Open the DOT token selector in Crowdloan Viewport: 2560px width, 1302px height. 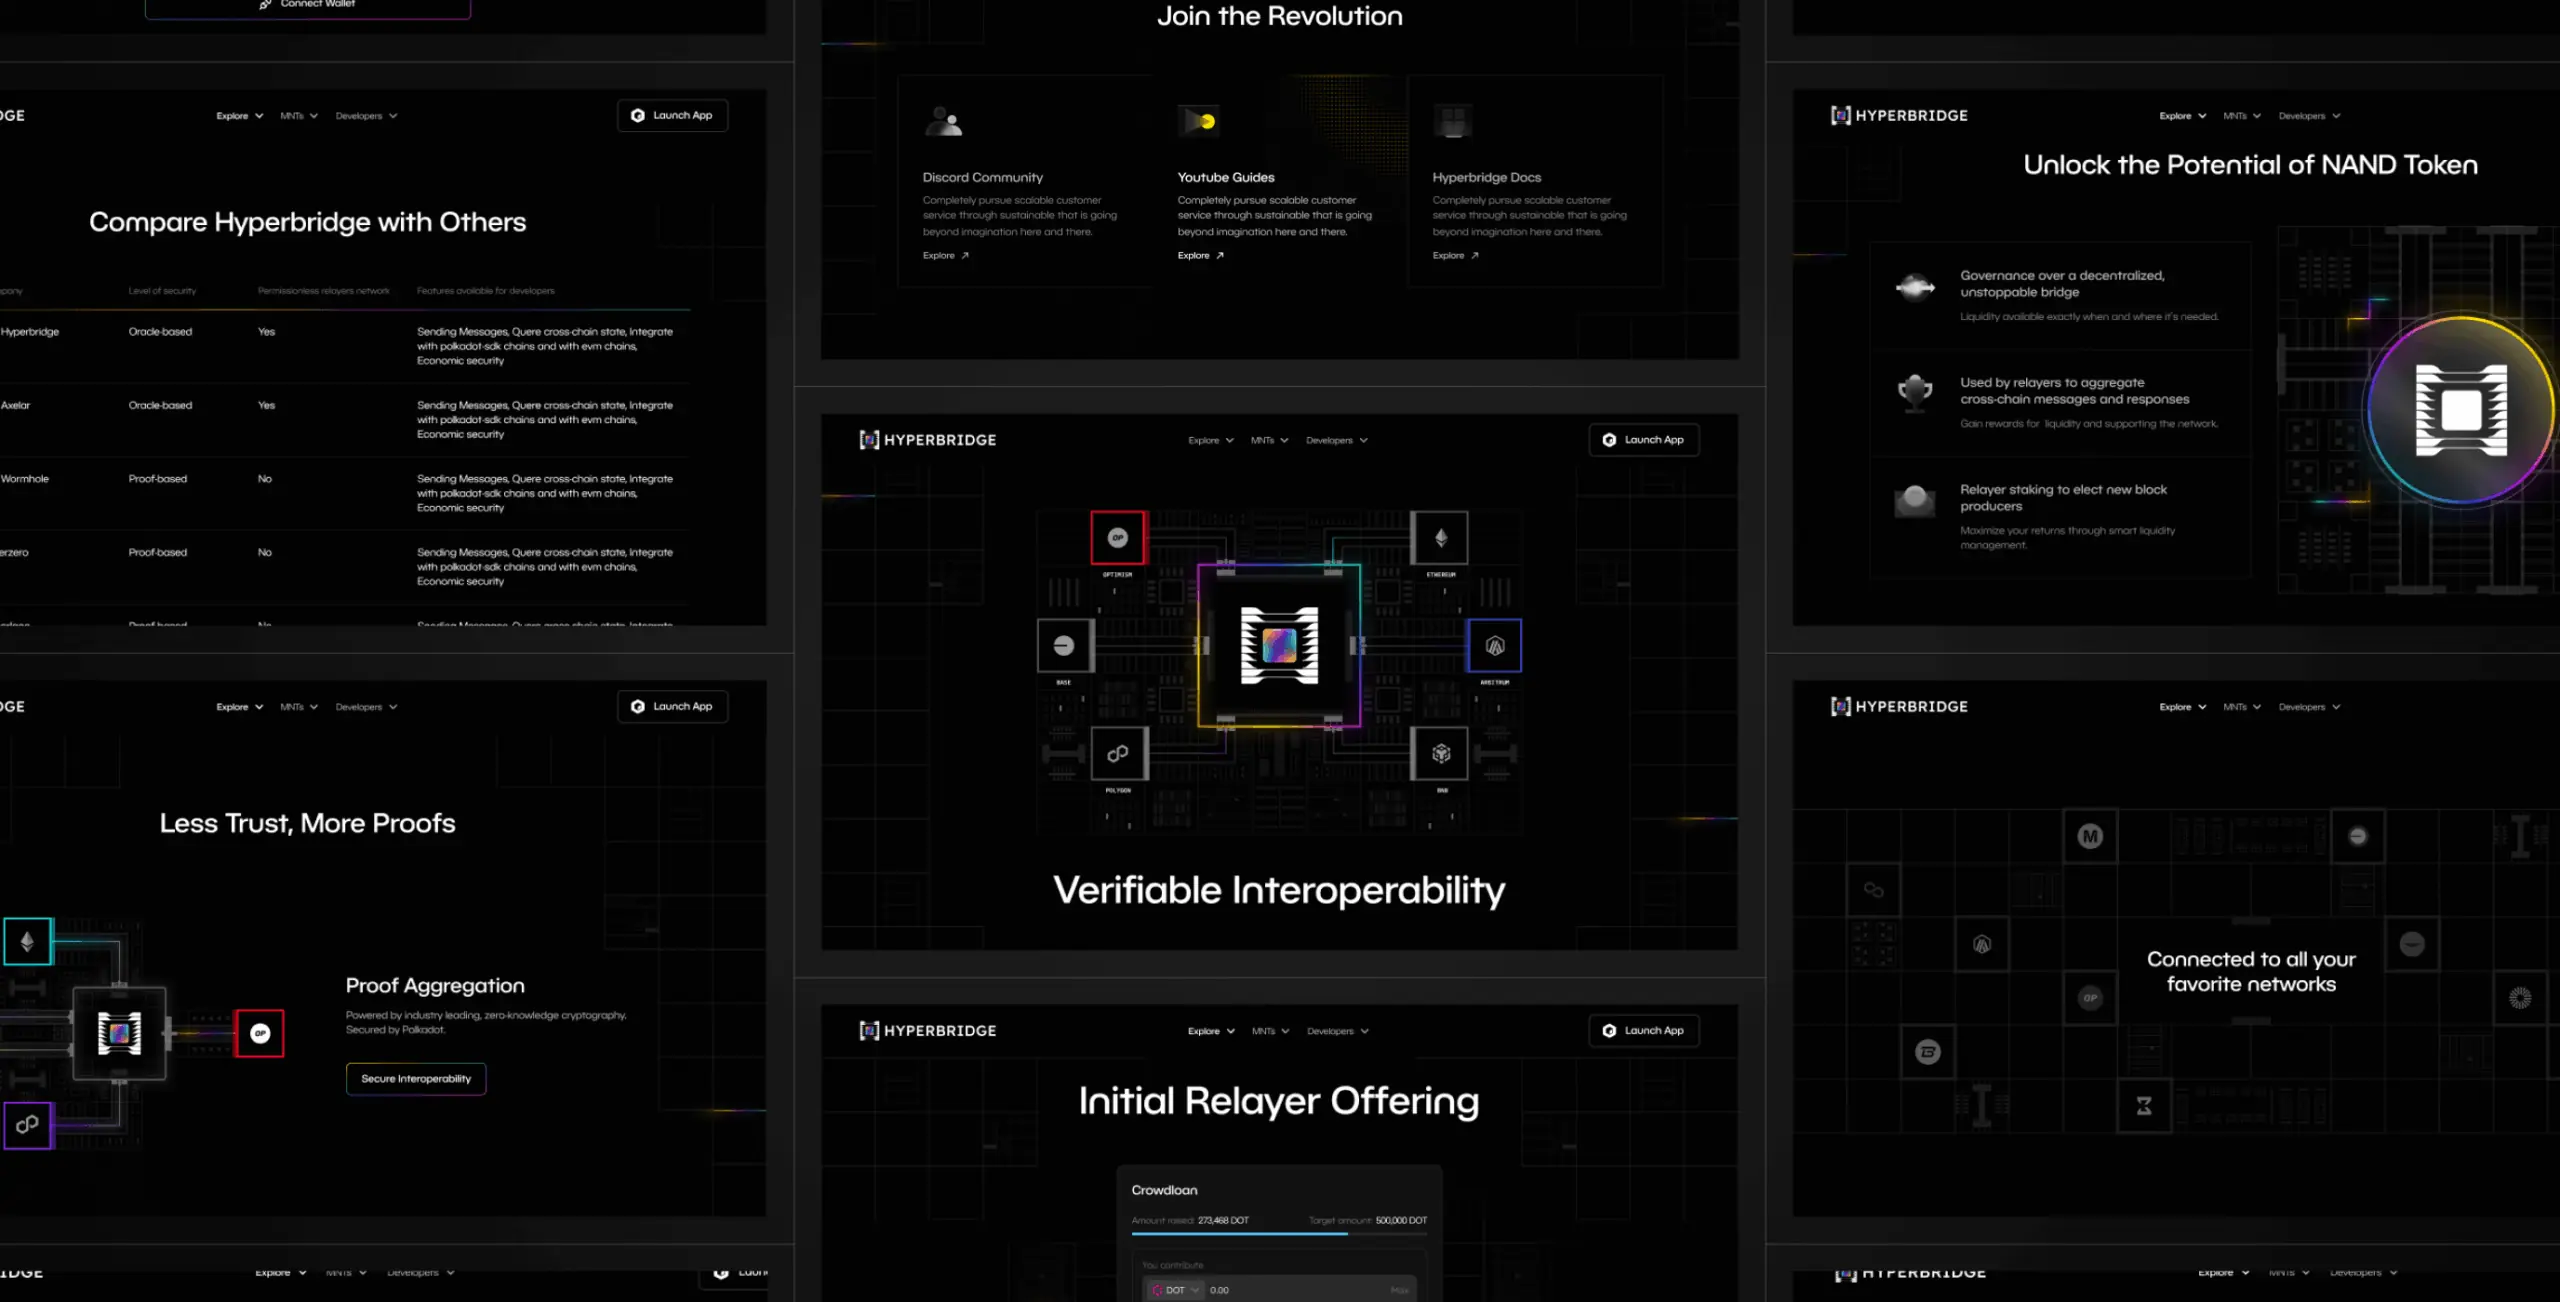click(x=1175, y=1290)
